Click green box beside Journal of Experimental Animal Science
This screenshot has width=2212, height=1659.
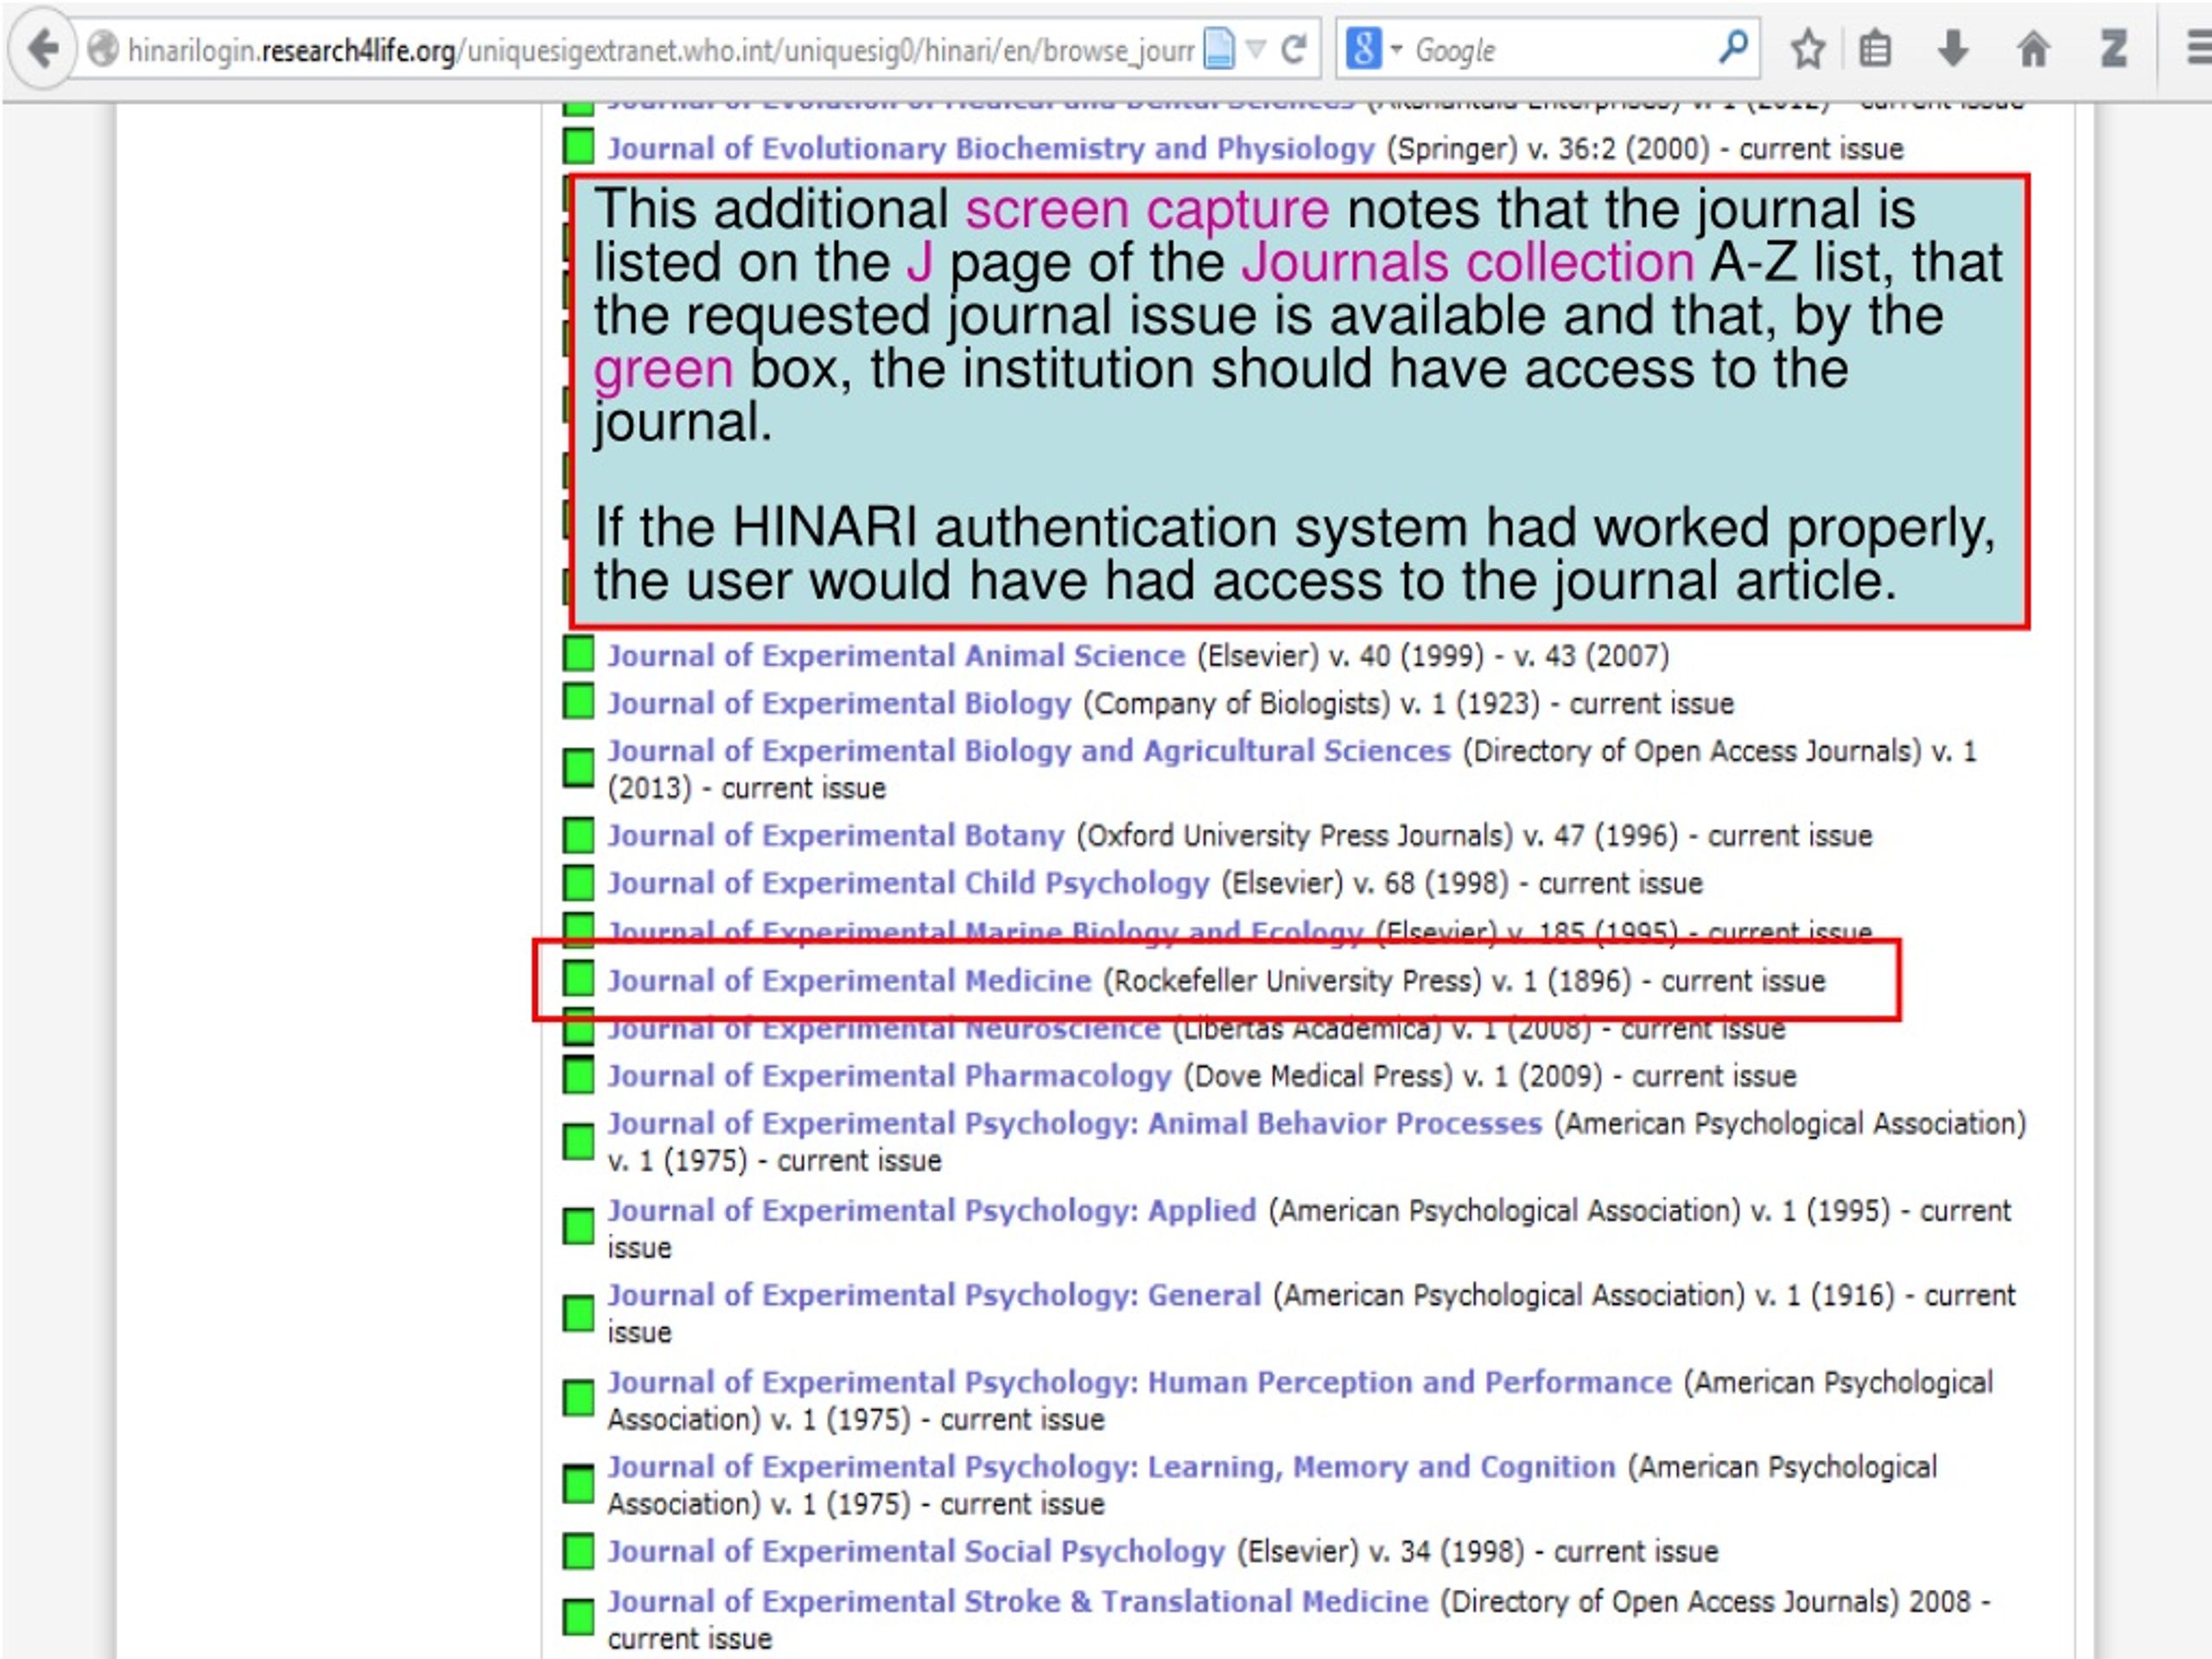point(578,654)
